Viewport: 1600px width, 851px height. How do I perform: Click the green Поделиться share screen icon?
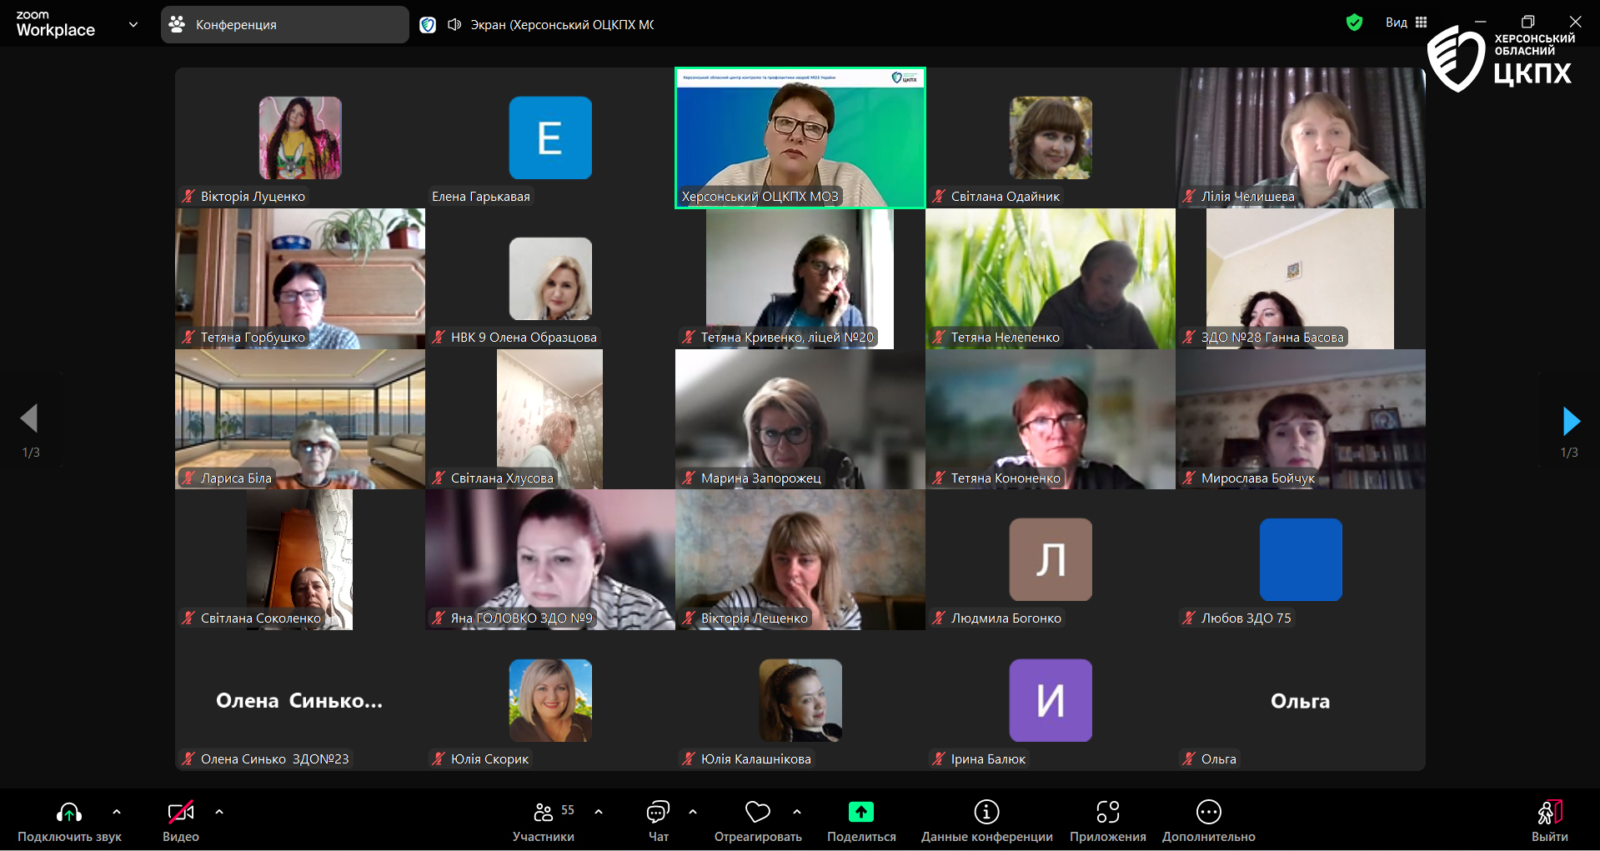pos(861,812)
